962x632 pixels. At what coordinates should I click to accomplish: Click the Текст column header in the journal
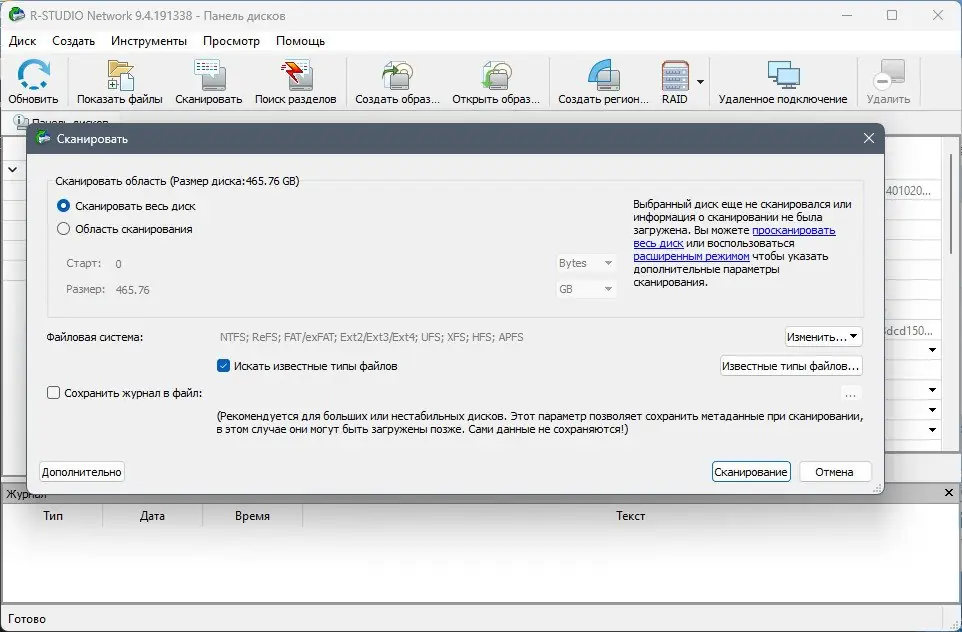(631, 516)
